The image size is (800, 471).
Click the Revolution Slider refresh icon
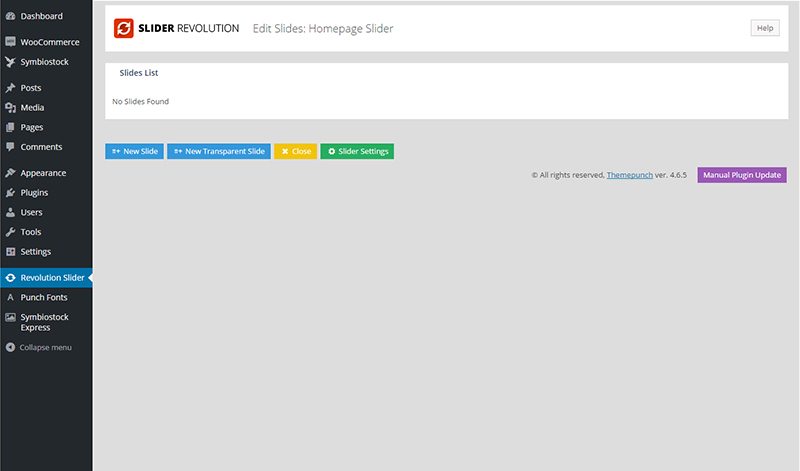(x=10, y=278)
